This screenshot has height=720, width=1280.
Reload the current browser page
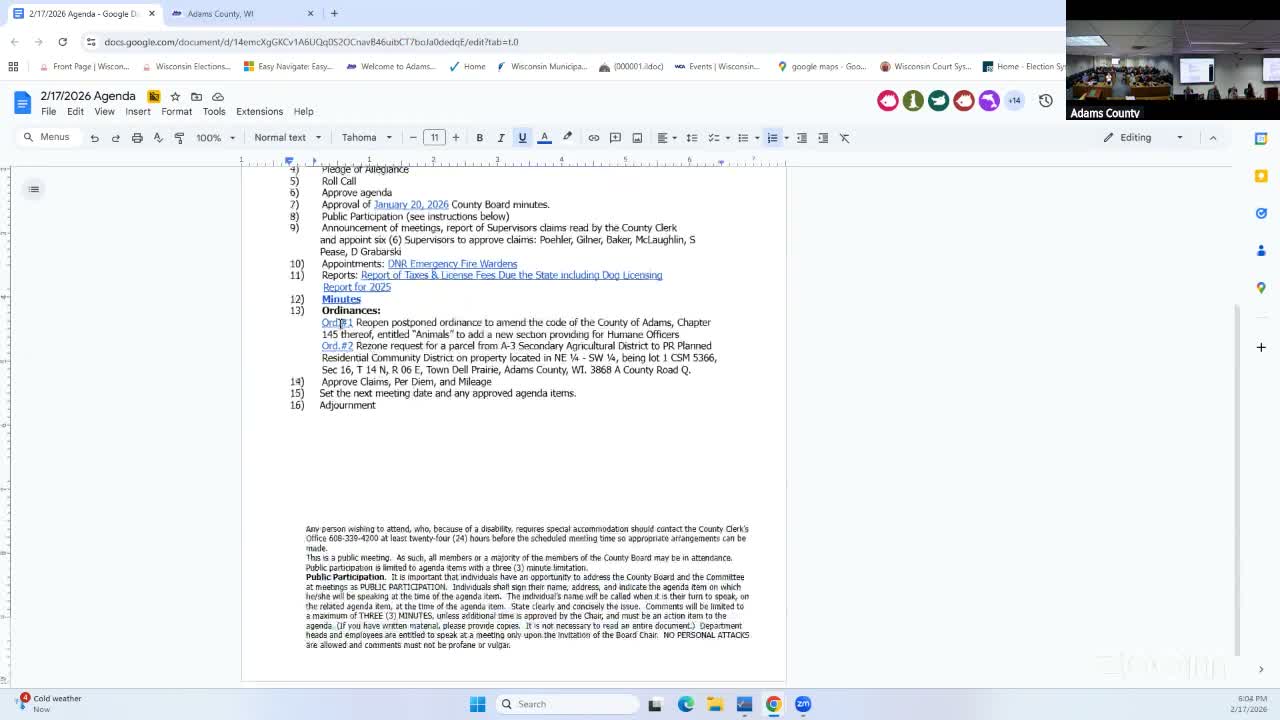[x=62, y=42]
